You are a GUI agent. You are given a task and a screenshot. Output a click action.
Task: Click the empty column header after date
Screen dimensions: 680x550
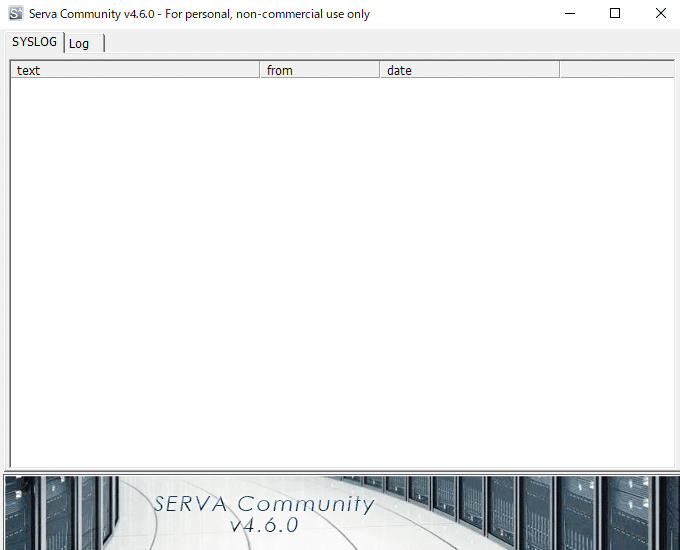617,70
